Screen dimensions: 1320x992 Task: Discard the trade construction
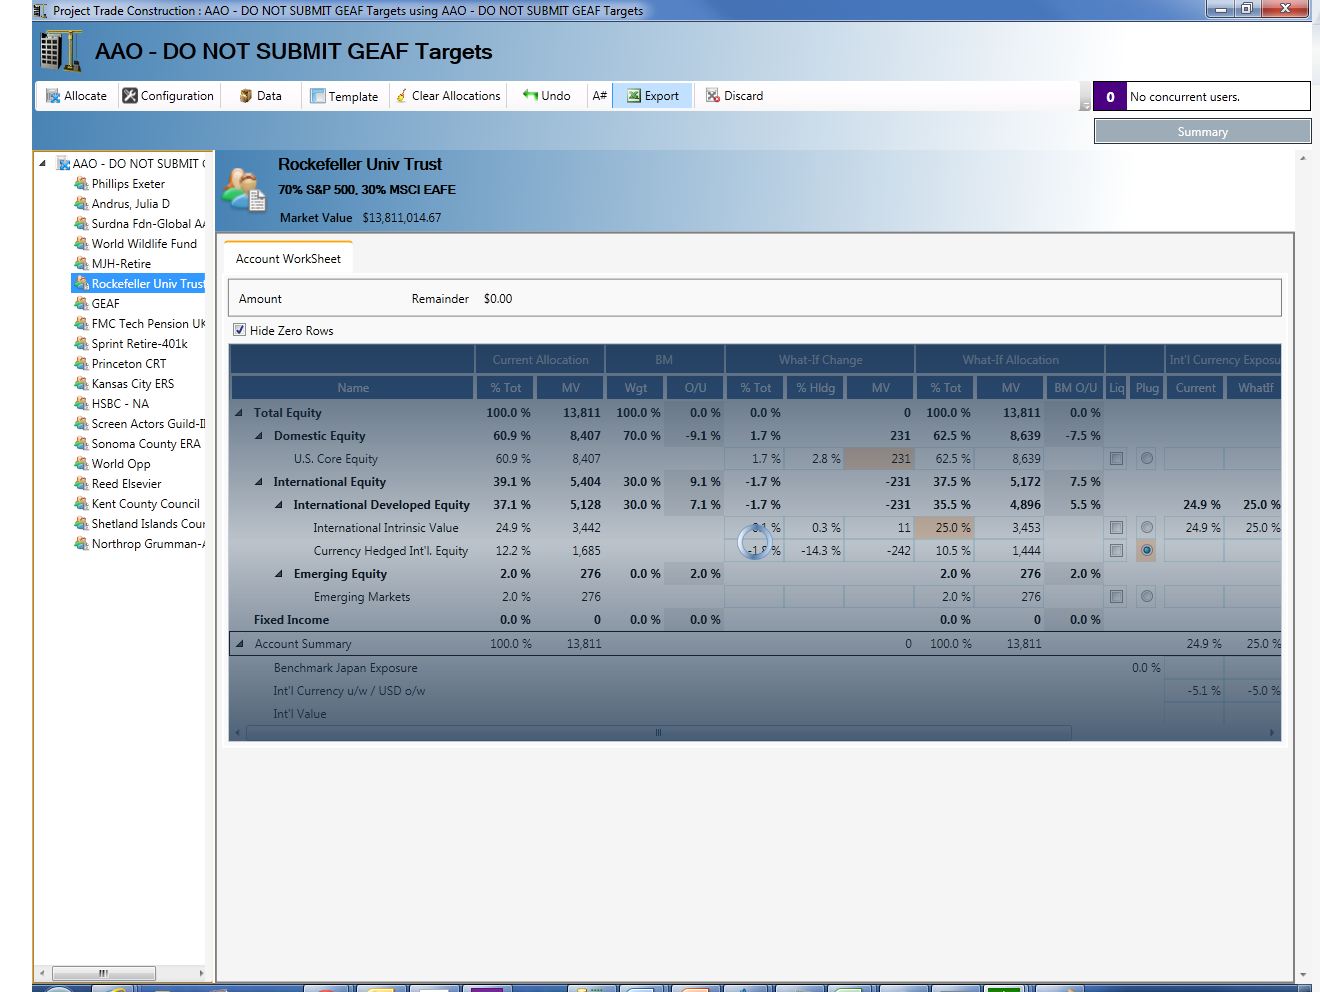click(x=734, y=96)
